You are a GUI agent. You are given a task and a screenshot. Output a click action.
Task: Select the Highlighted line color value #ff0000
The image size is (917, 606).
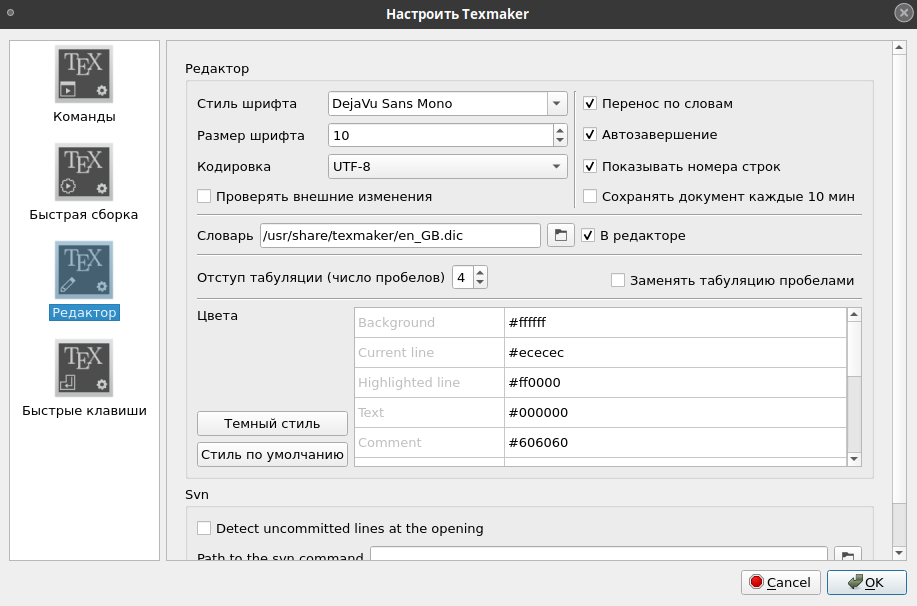[x=675, y=383]
